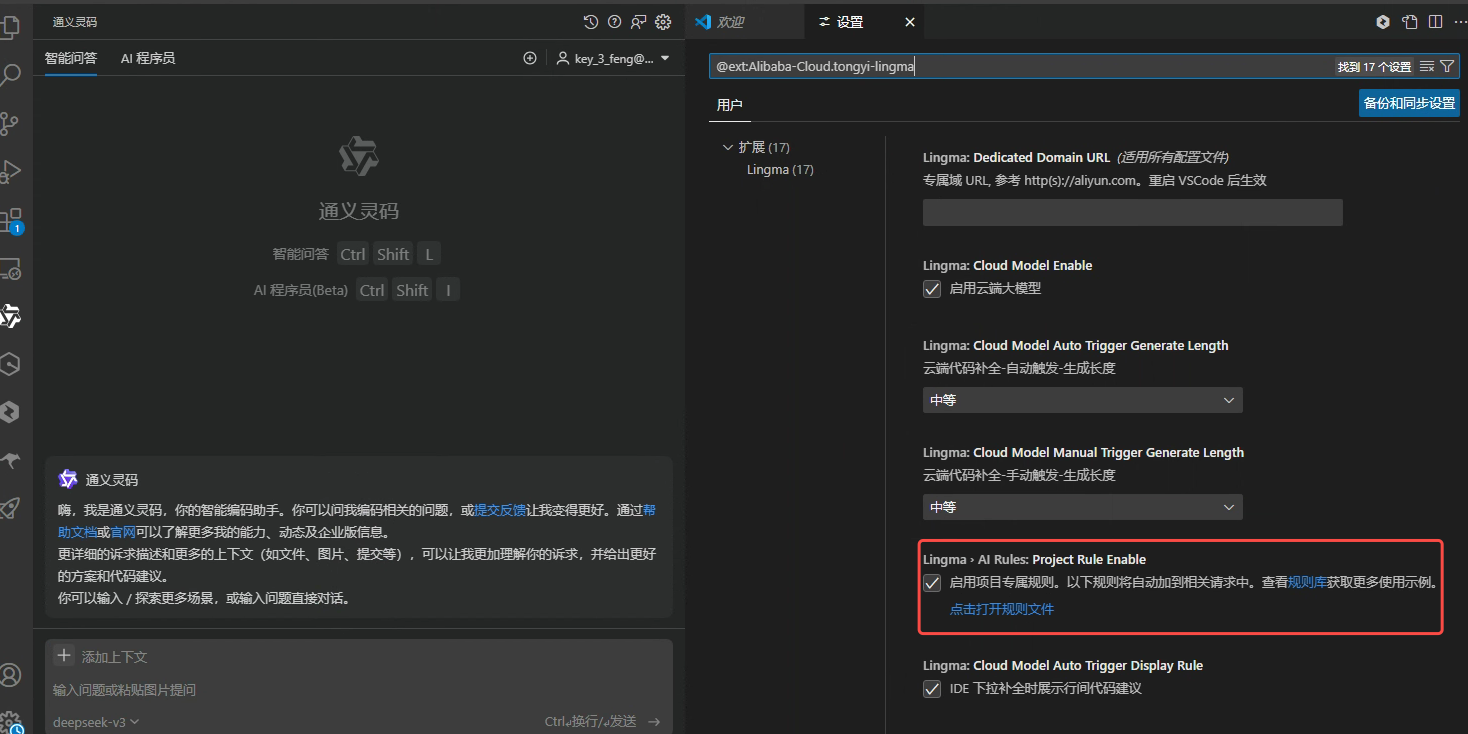
Task: Open the Auto Trigger Generate Length dropdown
Action: (1082, 400)
